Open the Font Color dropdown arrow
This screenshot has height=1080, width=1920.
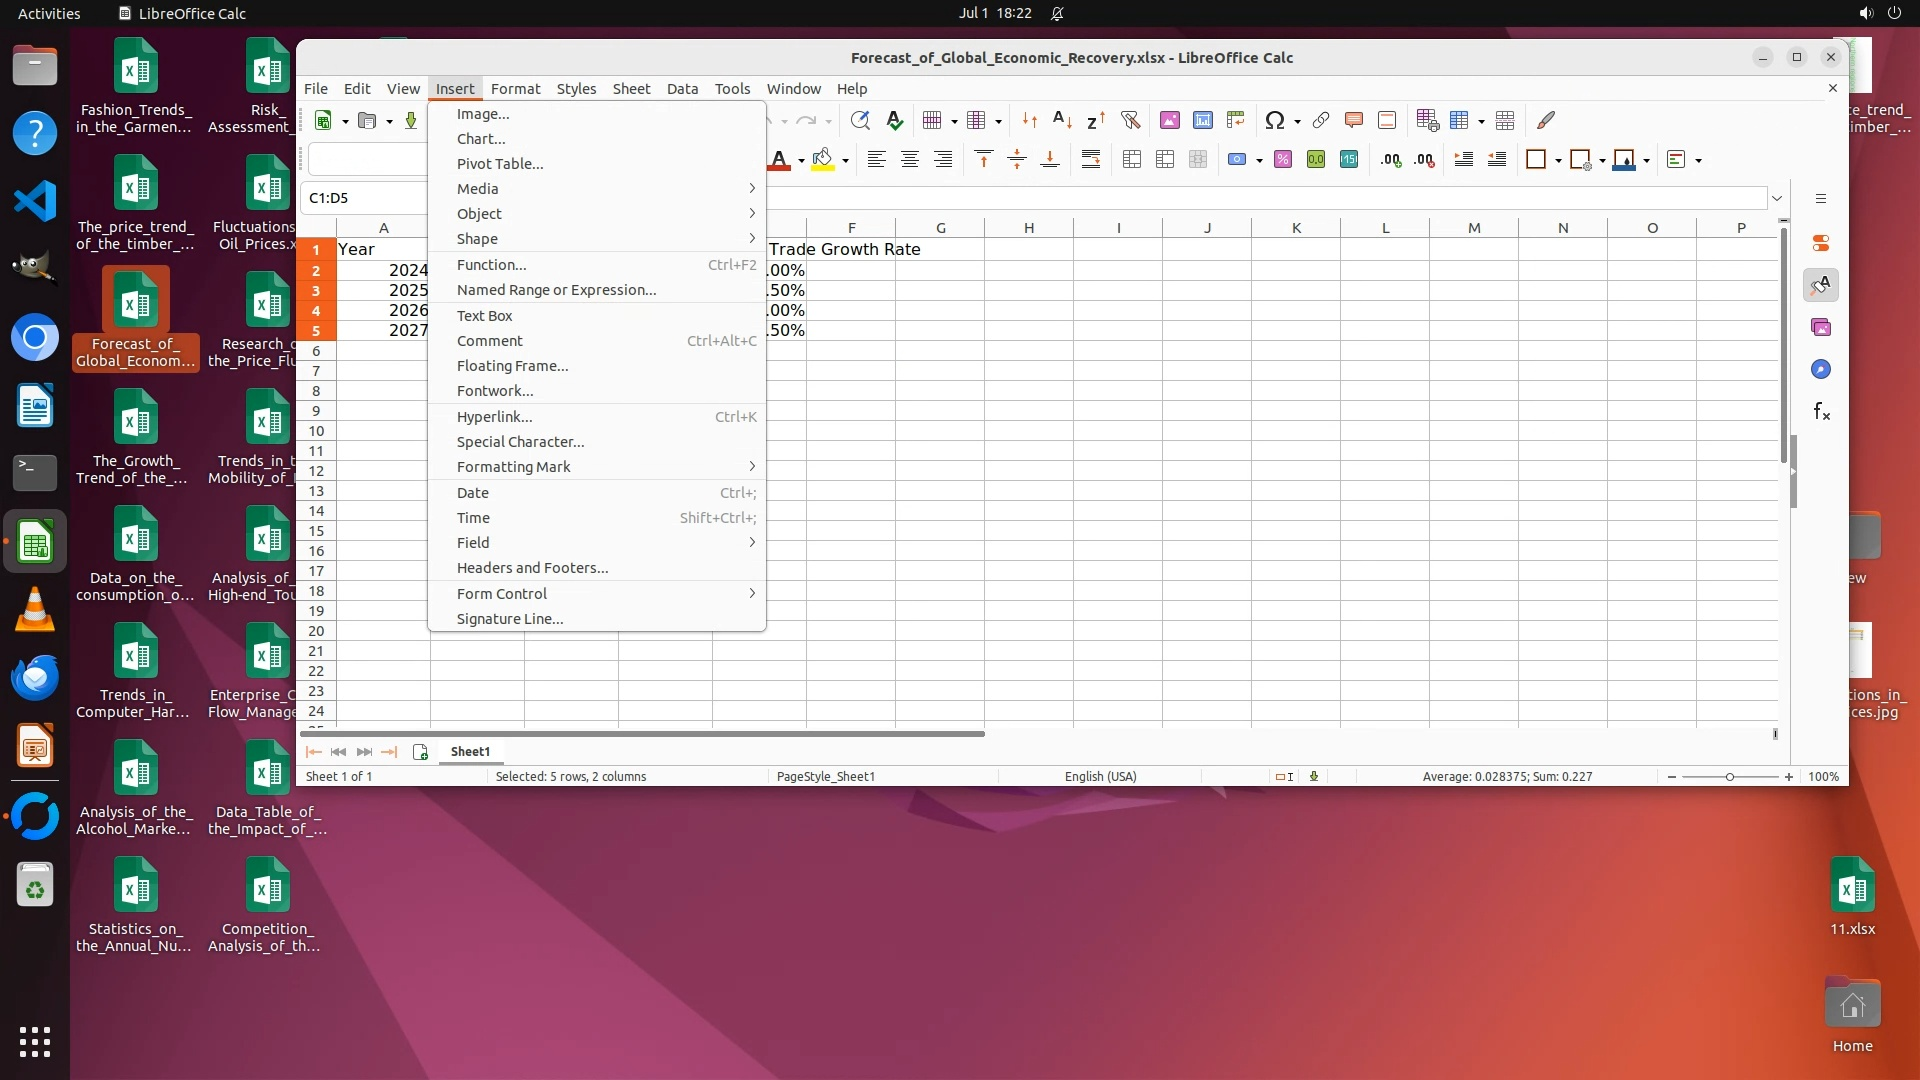(x=801, y=161)
